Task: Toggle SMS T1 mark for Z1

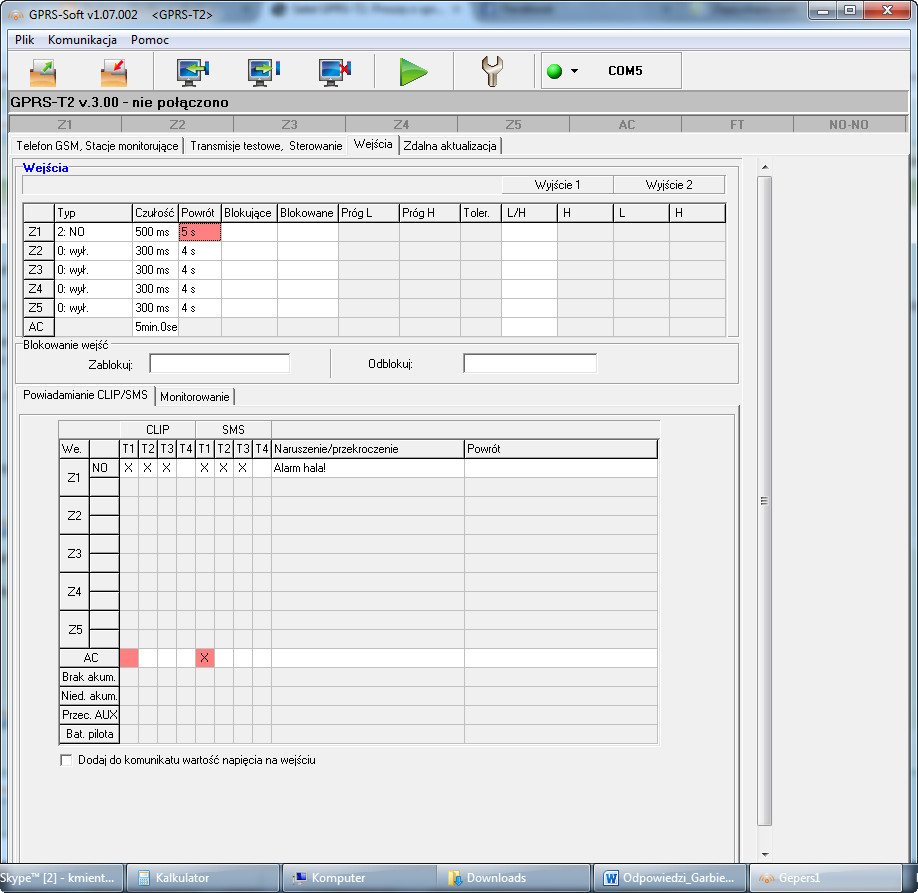Action: (x=204, y=468)
